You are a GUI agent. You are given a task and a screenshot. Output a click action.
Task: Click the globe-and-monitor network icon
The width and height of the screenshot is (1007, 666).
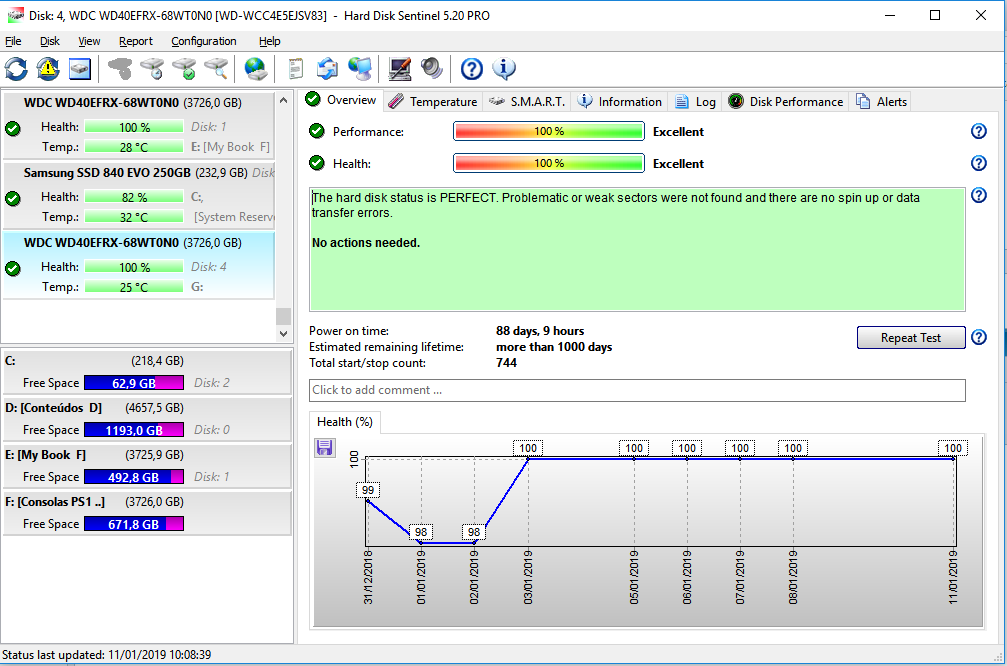pyautogui.click(x=360, y=69)
